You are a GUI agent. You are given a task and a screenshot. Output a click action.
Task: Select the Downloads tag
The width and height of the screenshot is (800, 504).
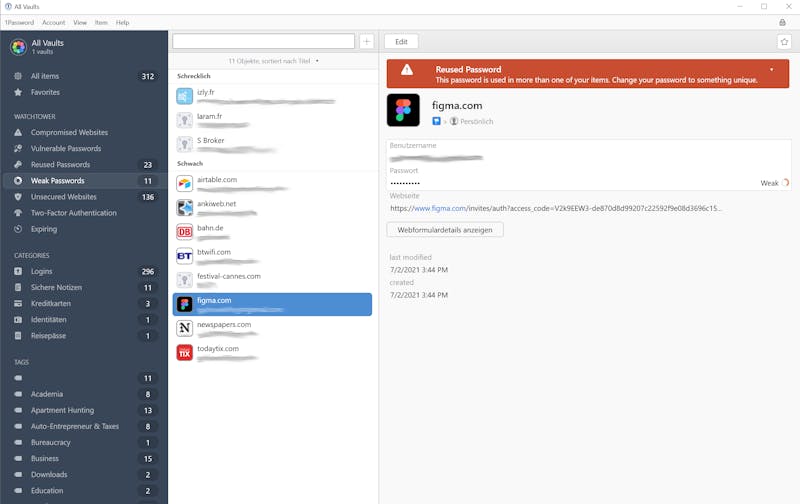click(84, 474)
